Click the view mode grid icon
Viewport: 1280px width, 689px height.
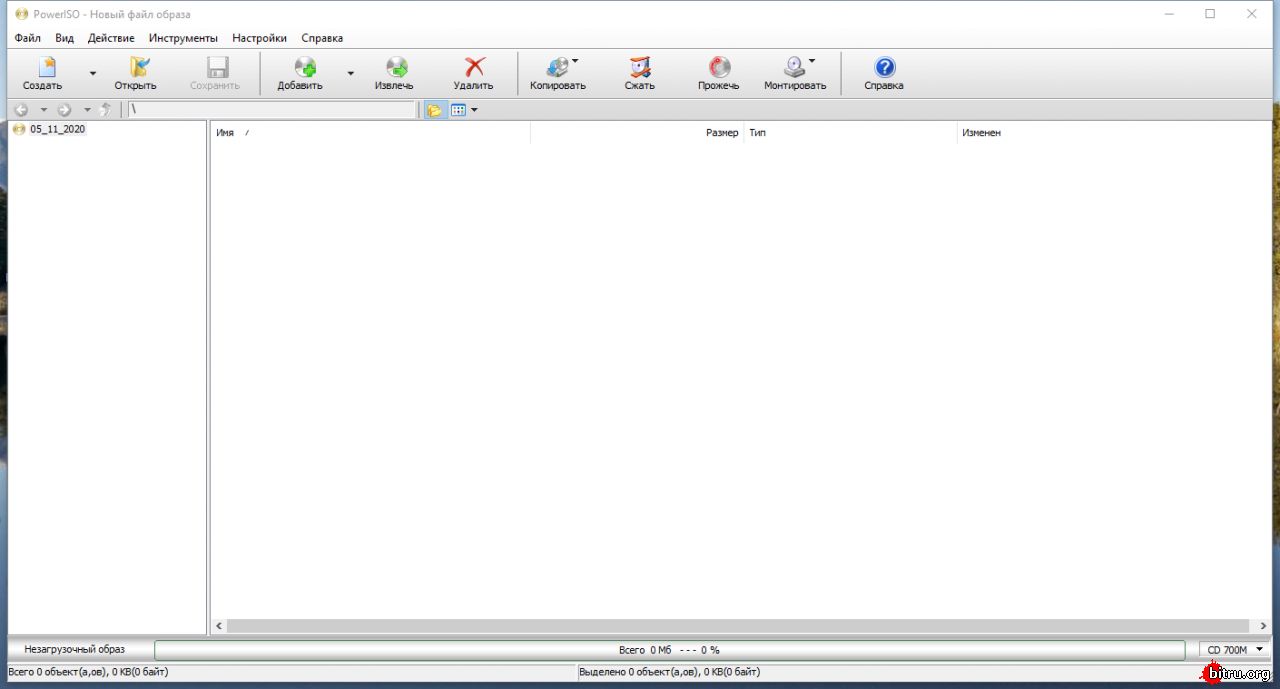[458, 110]
